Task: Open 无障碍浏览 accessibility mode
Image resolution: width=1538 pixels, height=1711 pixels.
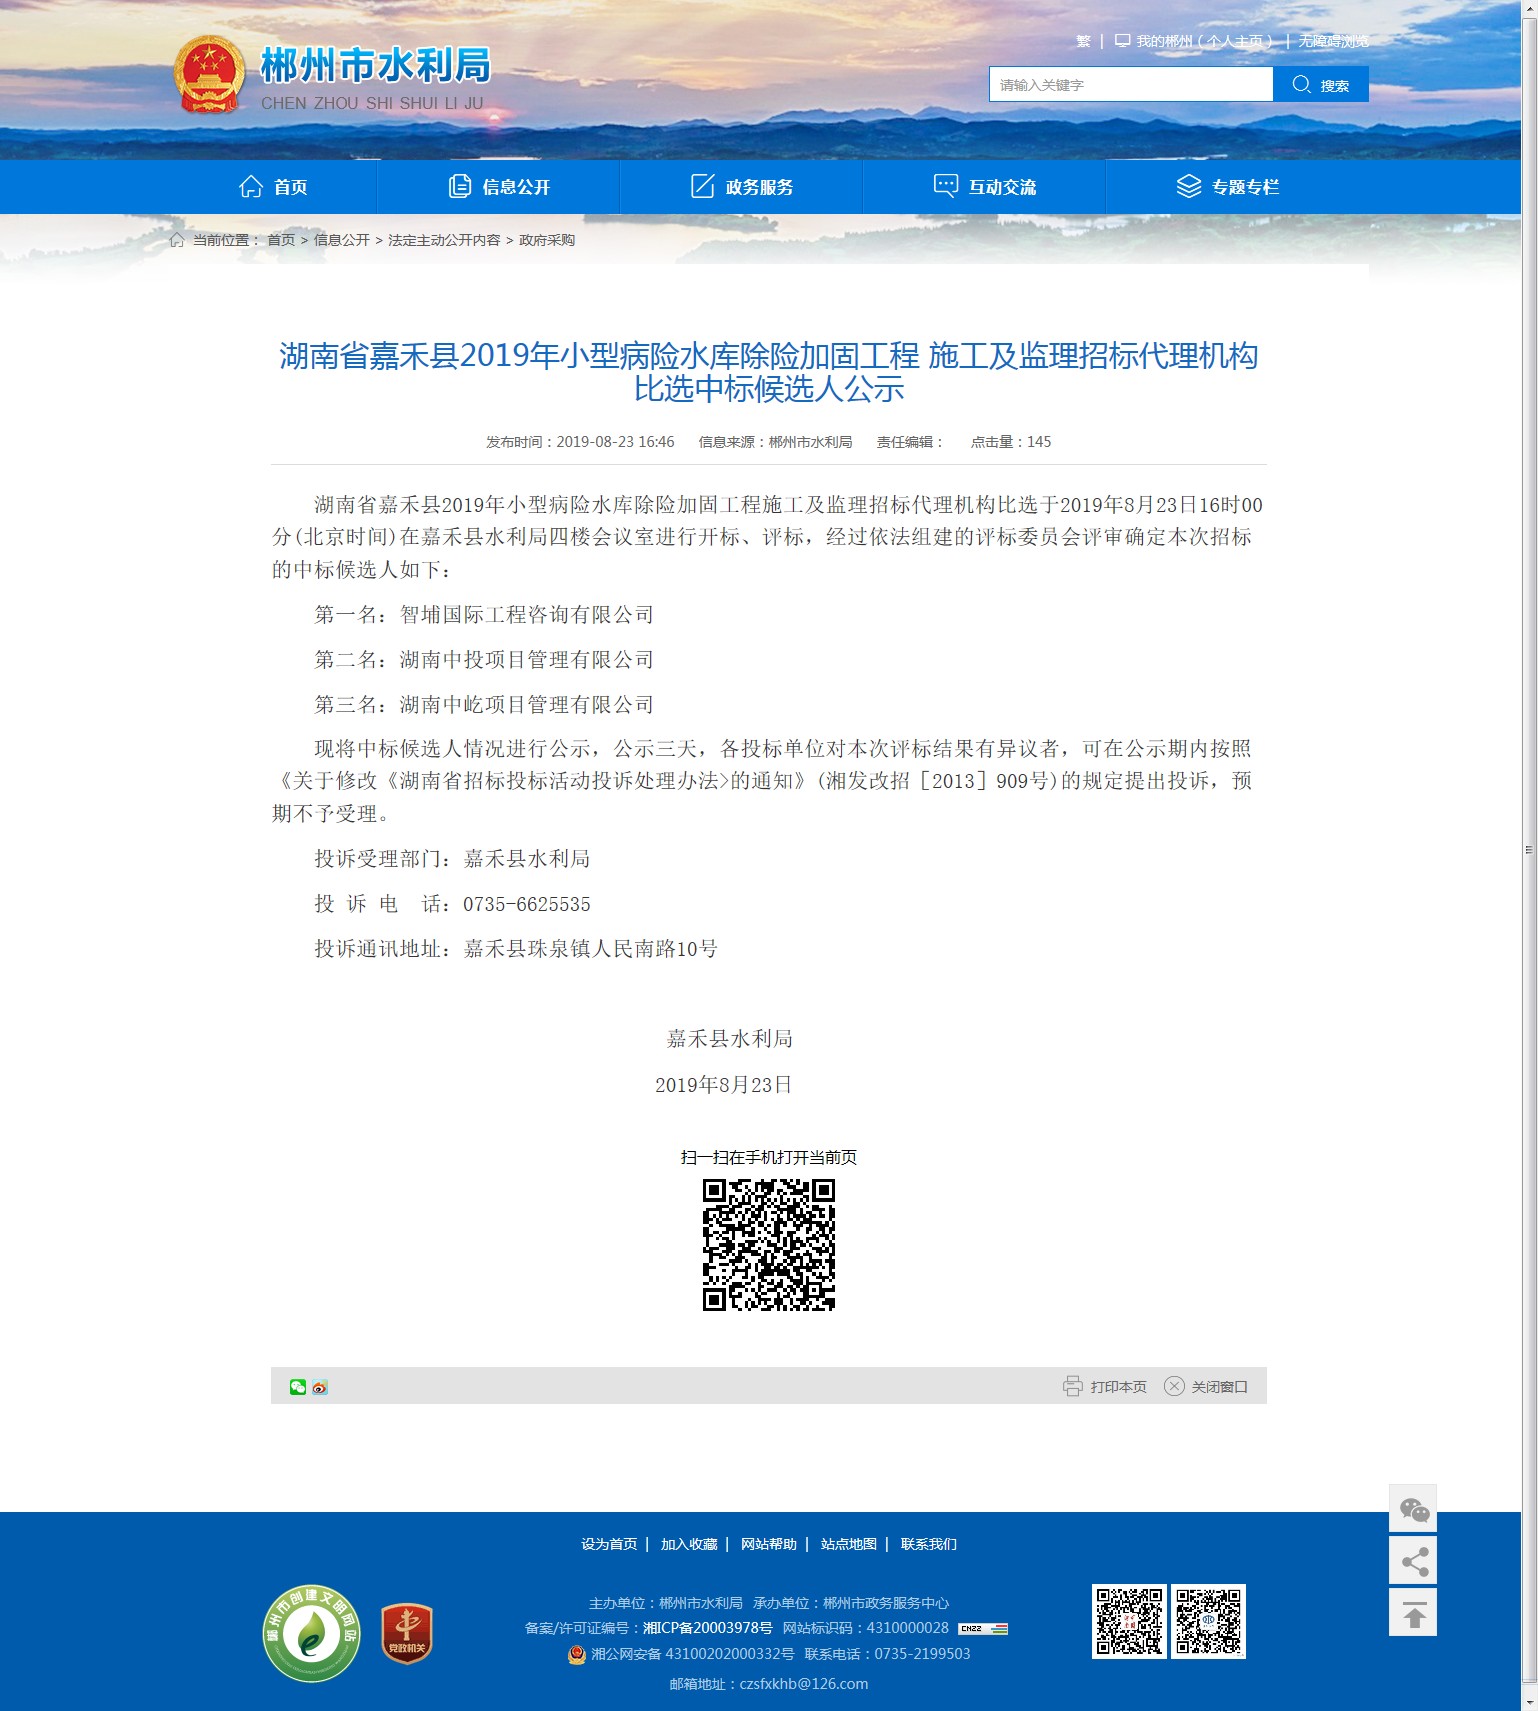Action: pos(1333,41)
